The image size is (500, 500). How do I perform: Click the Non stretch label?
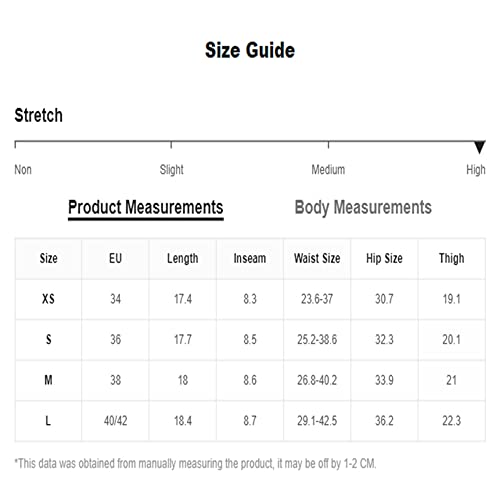pyautogui.click(x=23, y=170)
